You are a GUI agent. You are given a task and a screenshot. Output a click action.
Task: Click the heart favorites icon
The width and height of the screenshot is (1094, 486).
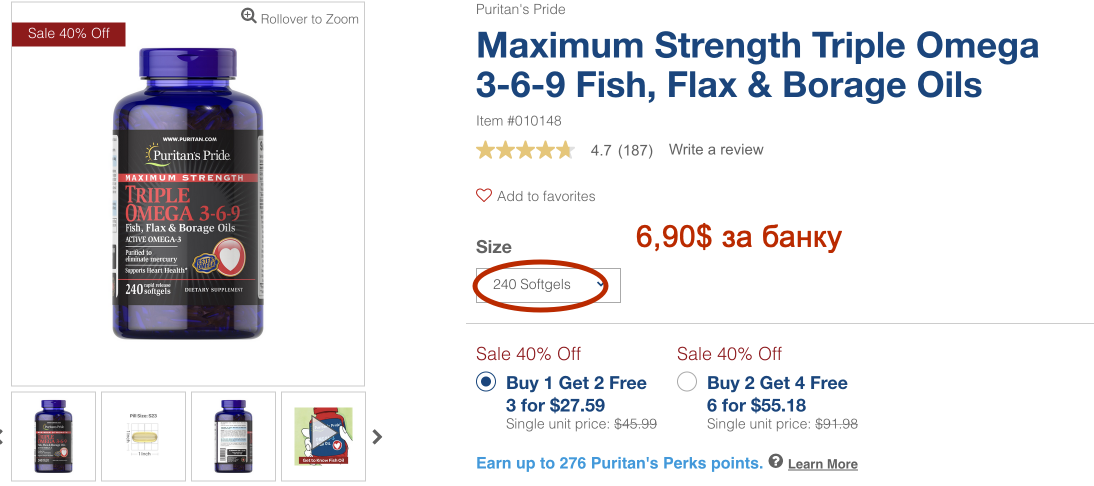click(484, 195)
